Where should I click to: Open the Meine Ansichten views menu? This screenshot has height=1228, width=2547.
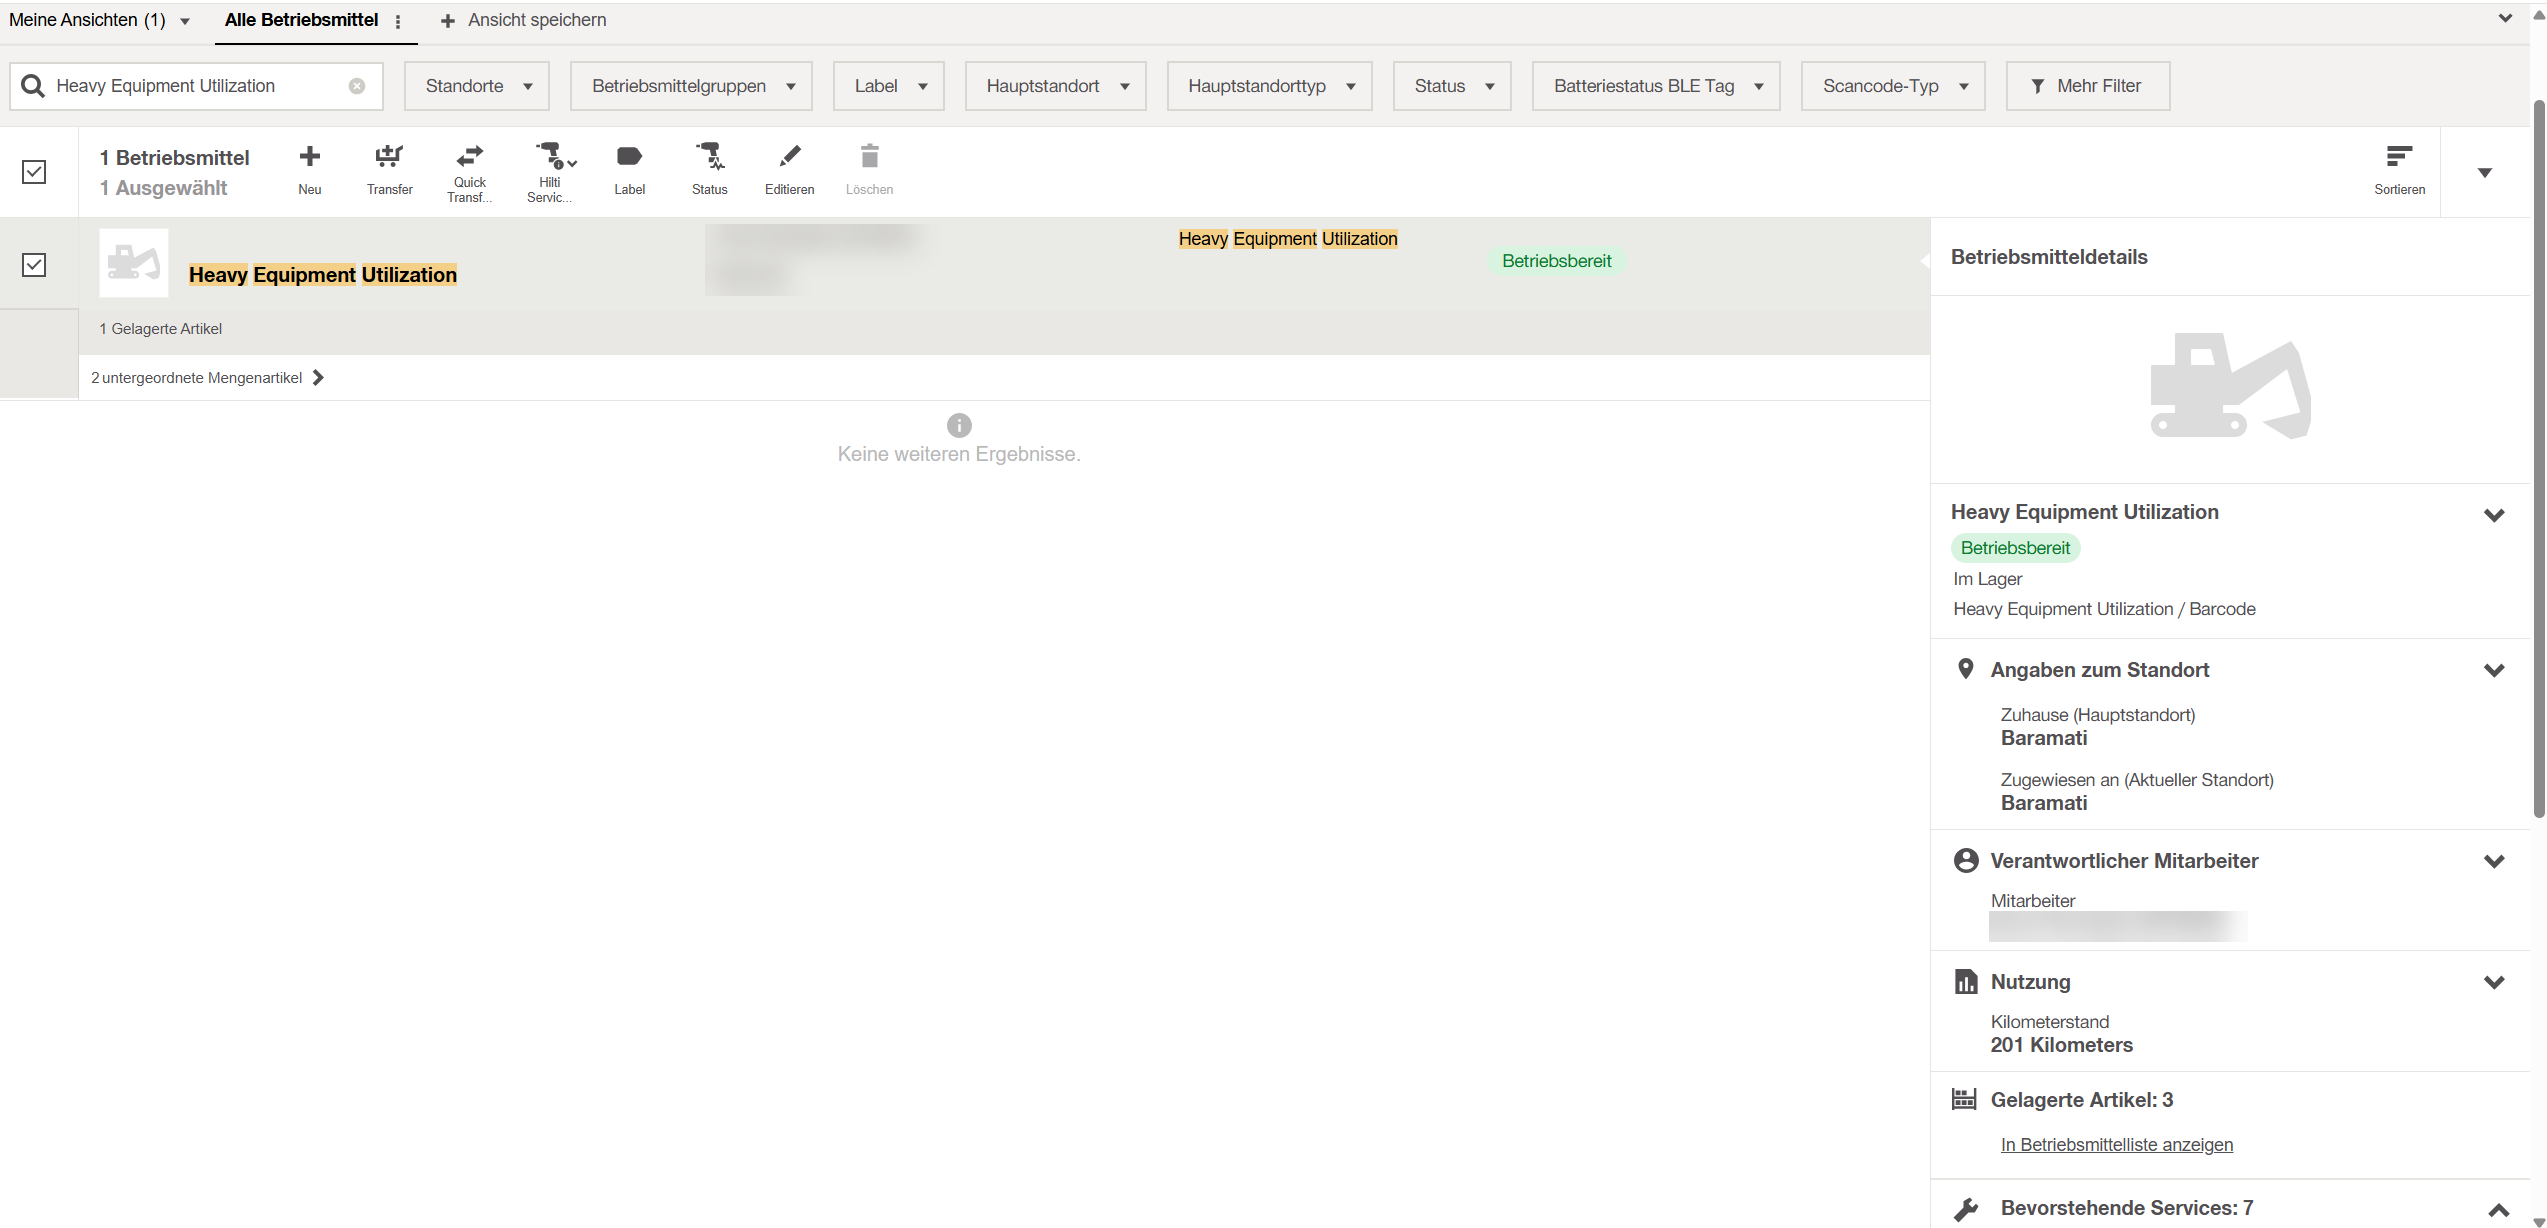(98, 20)
